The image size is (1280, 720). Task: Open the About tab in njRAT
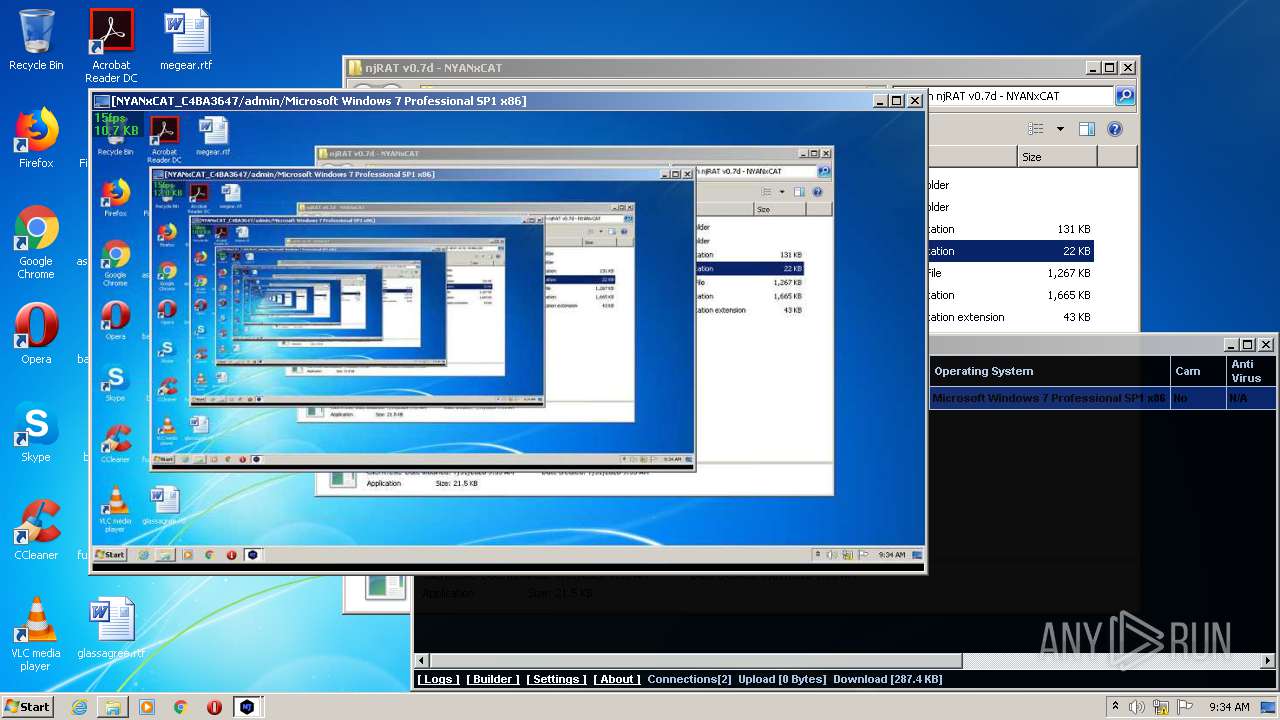(x=617, y=679)
